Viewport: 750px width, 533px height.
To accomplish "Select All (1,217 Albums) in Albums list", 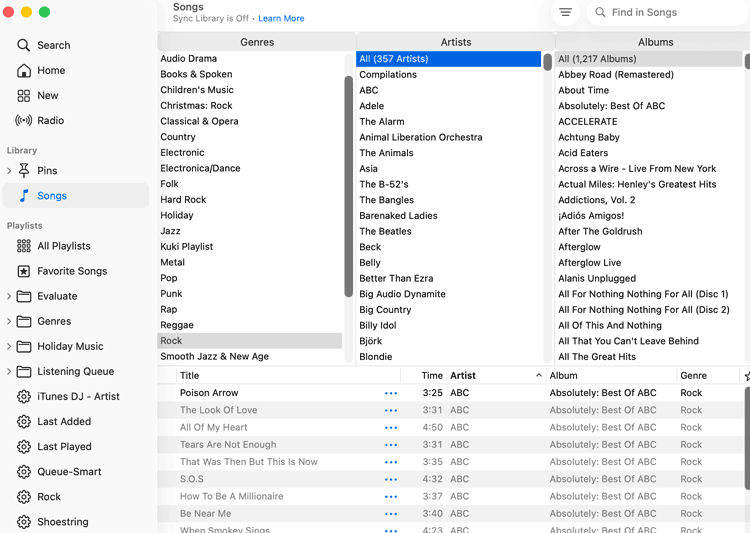I will pos(649,59).
